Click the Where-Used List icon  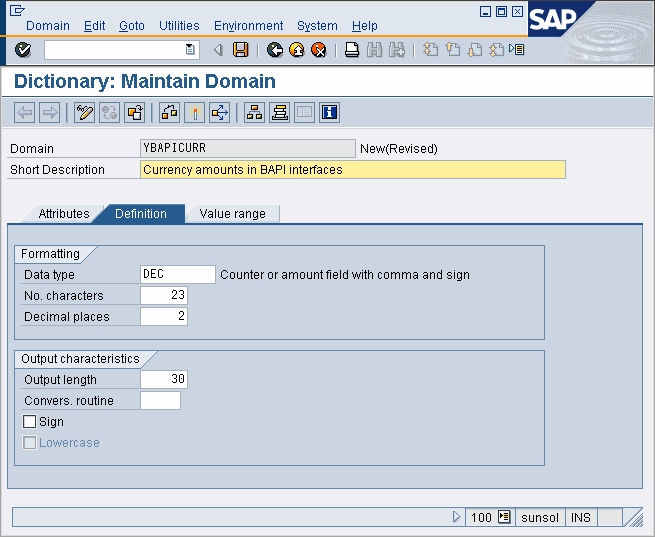(220, 113)
